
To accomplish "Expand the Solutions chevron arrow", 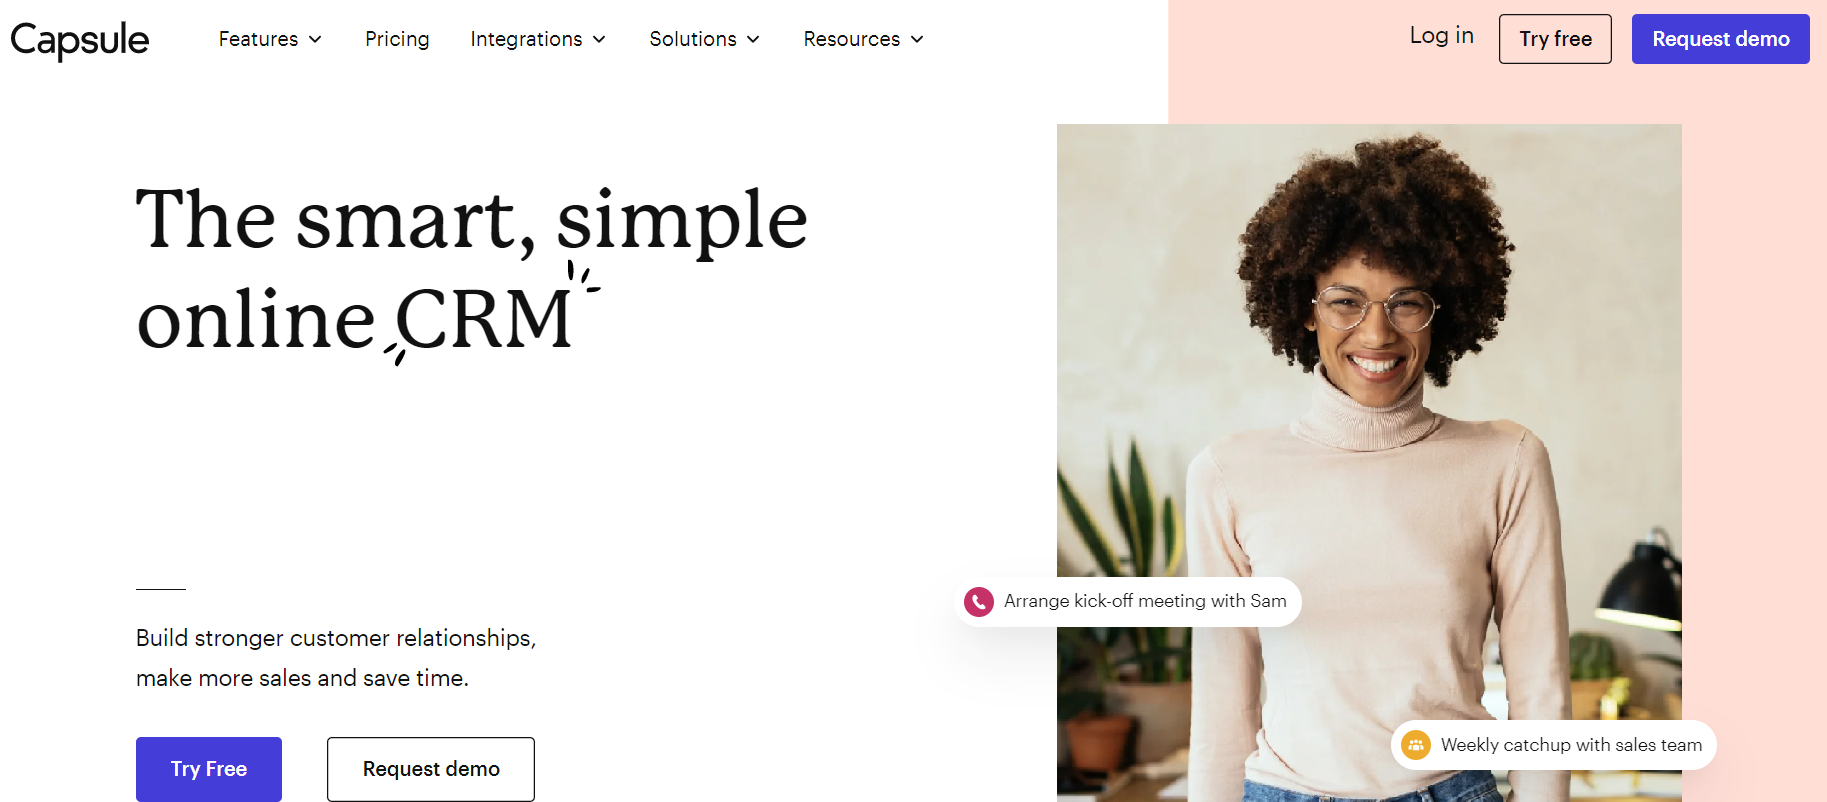I will (753, 39).
